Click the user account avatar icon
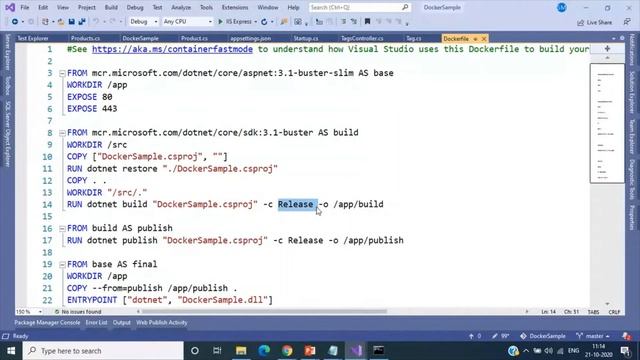 click(562, 7)
